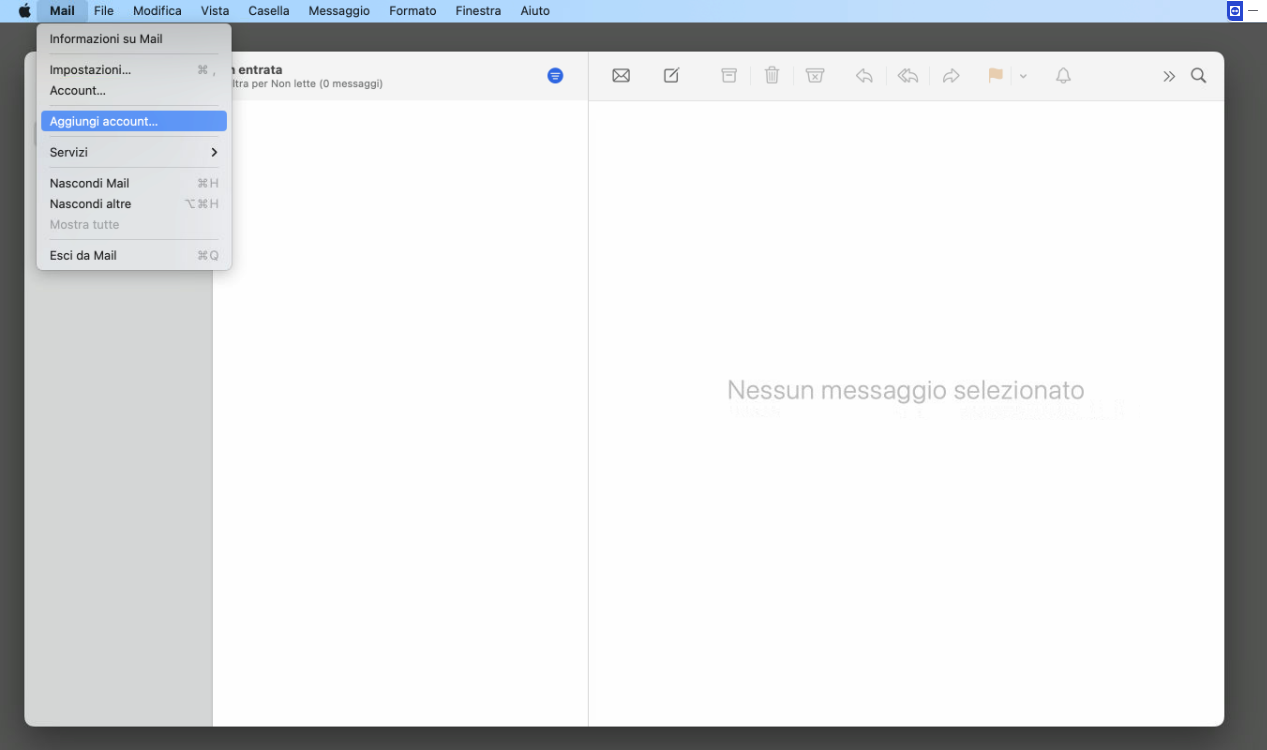Viewport: 1267px width, 750px height.
Task: Open the Messaggio menu in menu bar
Action: click(x=339, y=11)
